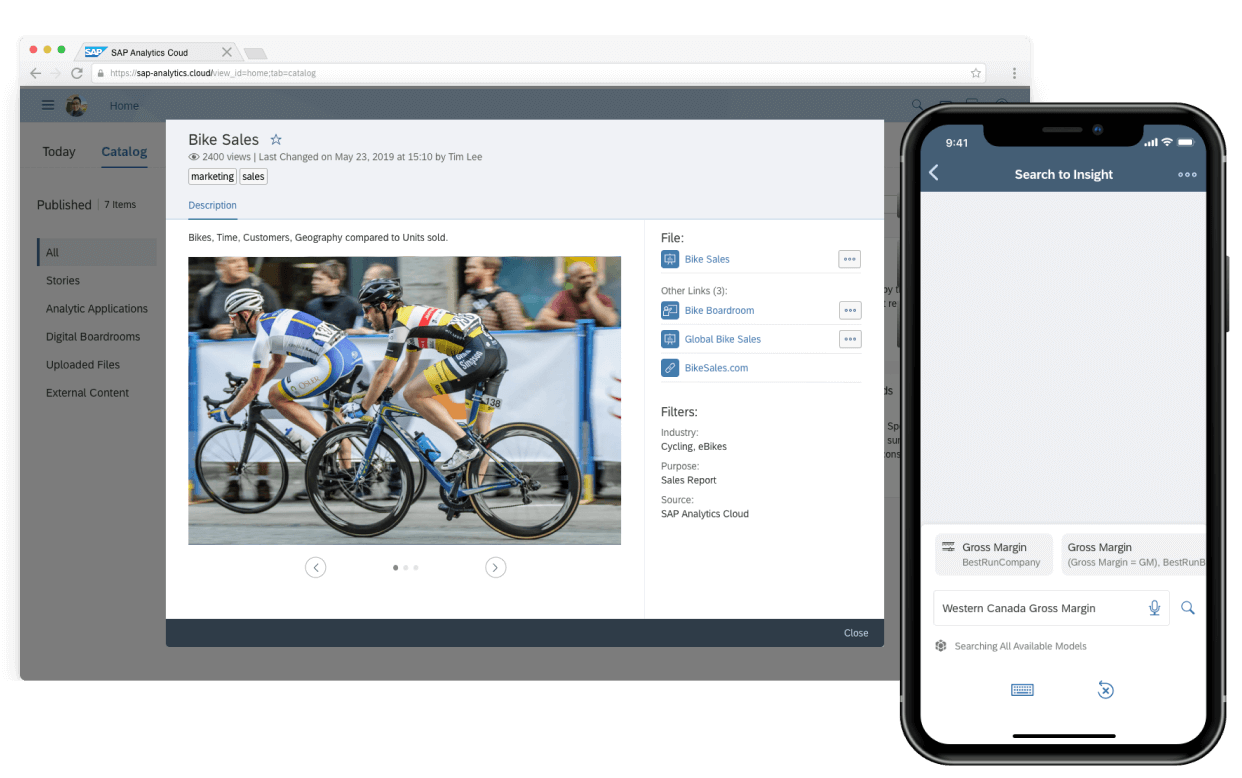Open the browser three-dot menu
Viewport: 1242px width, 778px height.
pos(1014,73)
